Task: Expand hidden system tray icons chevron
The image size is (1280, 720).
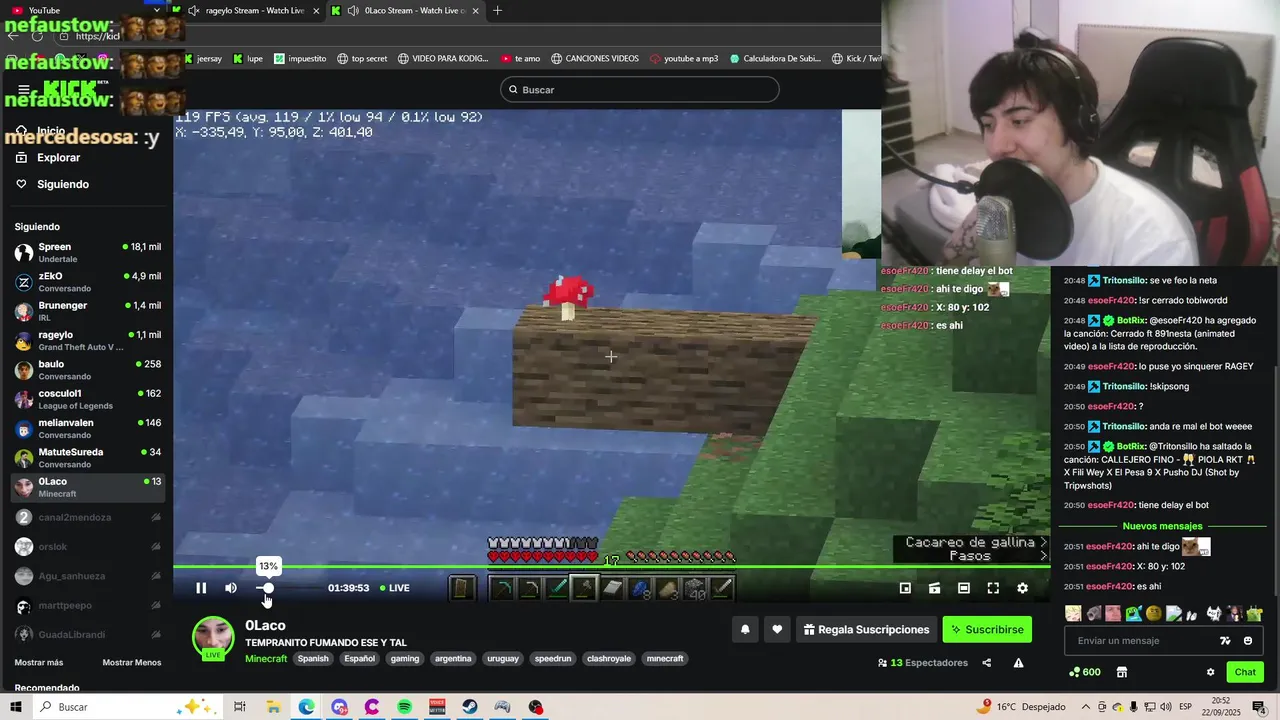Action: (1086, 707)
